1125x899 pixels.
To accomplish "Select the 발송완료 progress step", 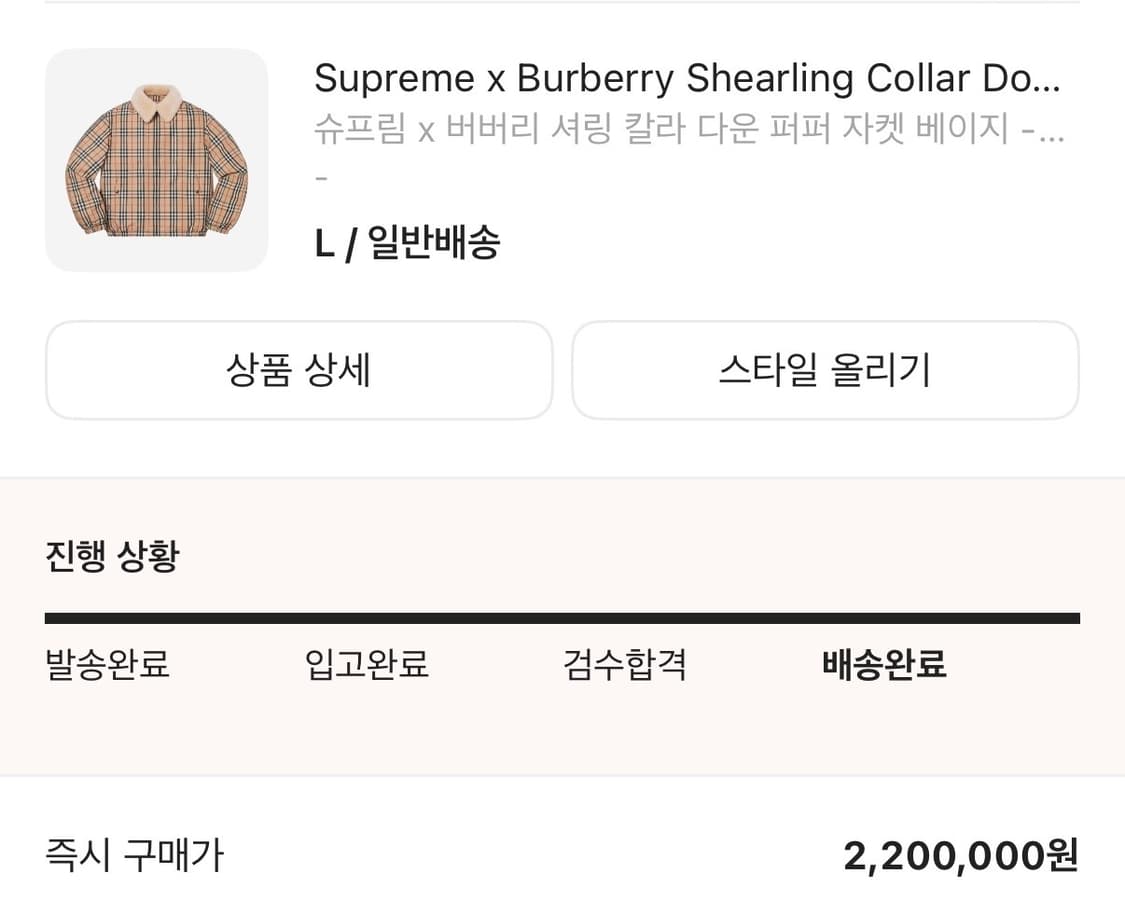I will (x=110, y=665).
